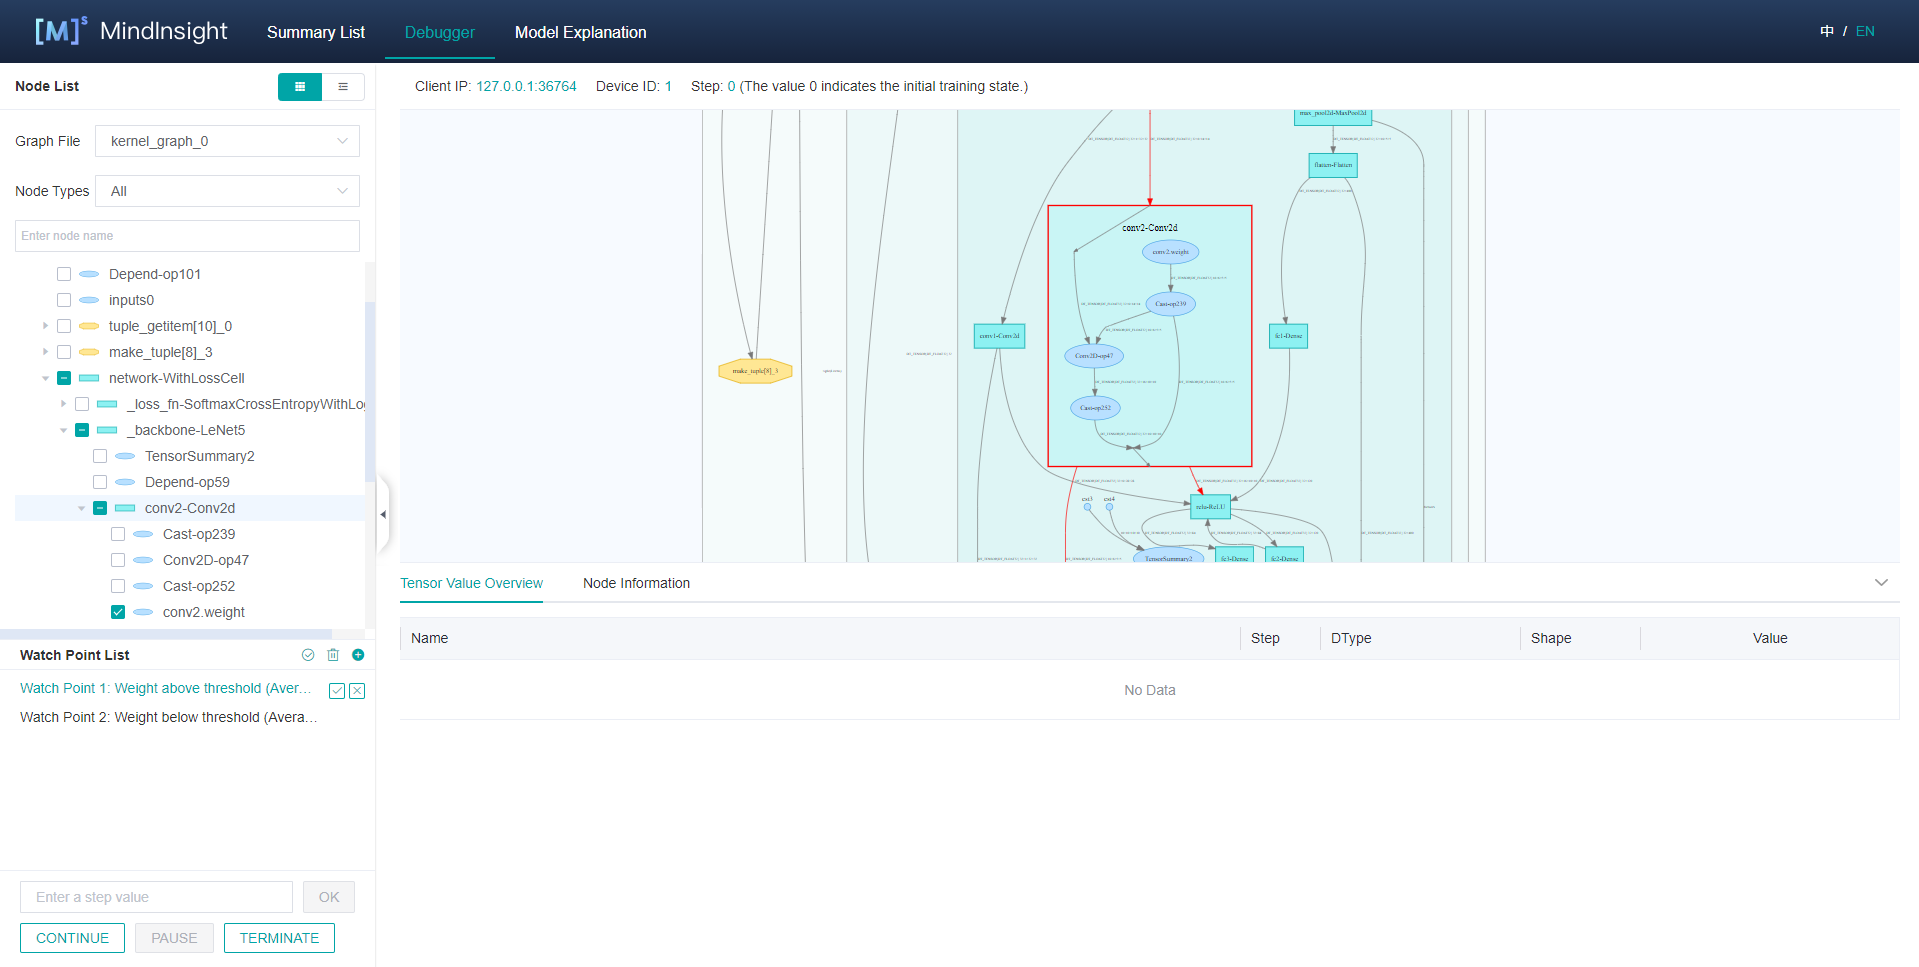1919x967 pixels.
Task: Expand the tuple_getitem[10]_0 tree node
Action: (45, 326)
